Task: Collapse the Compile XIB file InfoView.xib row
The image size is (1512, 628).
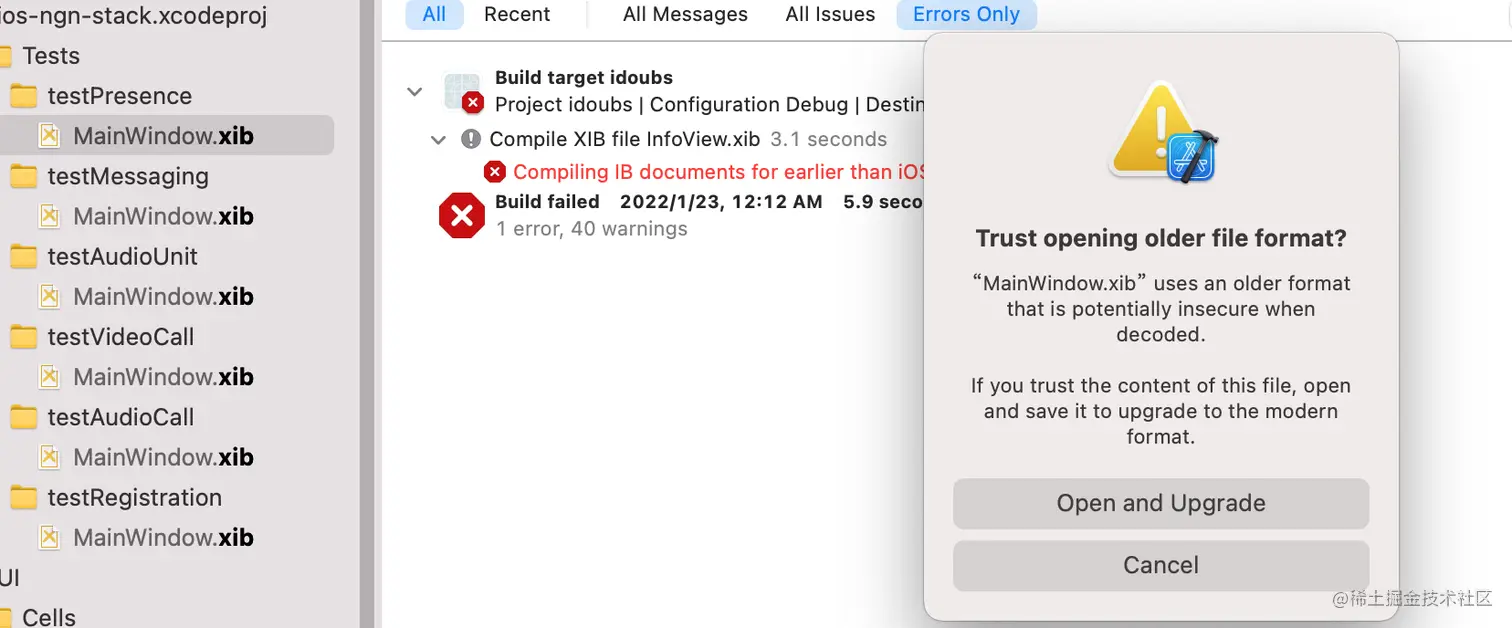Action: click(x=438, y=140)
